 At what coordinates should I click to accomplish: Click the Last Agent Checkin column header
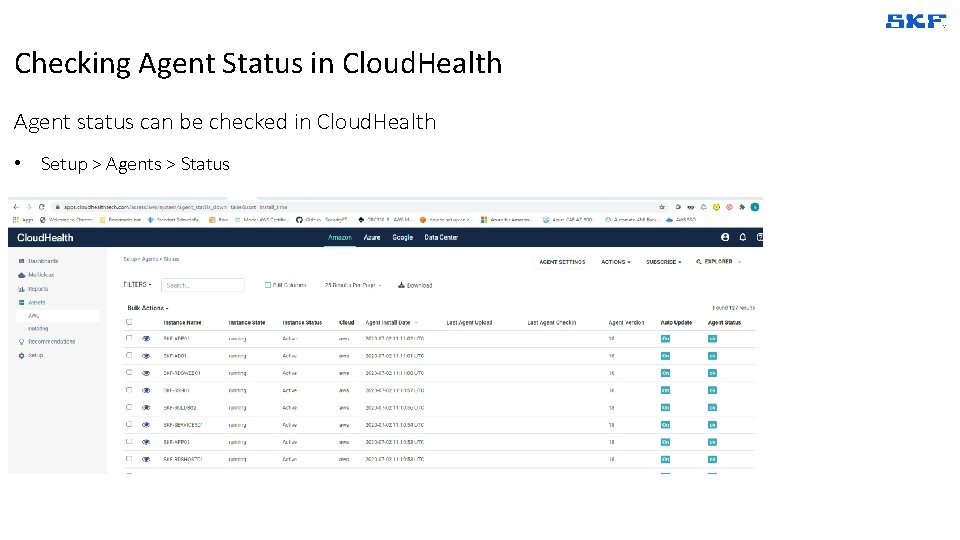[x=552, y=323]
